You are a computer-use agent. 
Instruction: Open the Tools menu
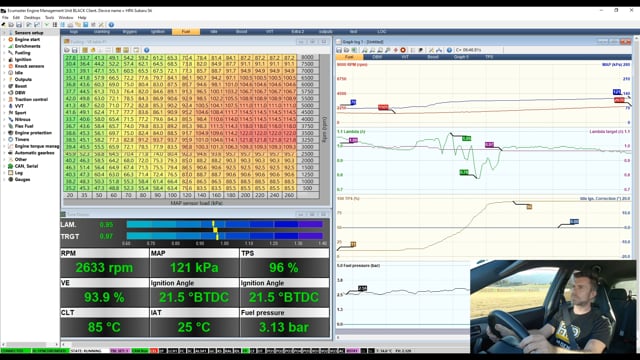pos(49,18)
